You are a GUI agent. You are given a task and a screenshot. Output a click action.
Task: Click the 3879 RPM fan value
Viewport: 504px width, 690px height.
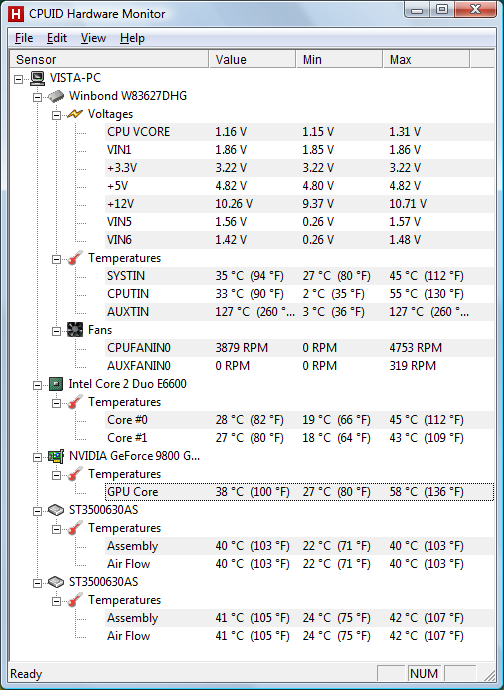pos(241,348)
